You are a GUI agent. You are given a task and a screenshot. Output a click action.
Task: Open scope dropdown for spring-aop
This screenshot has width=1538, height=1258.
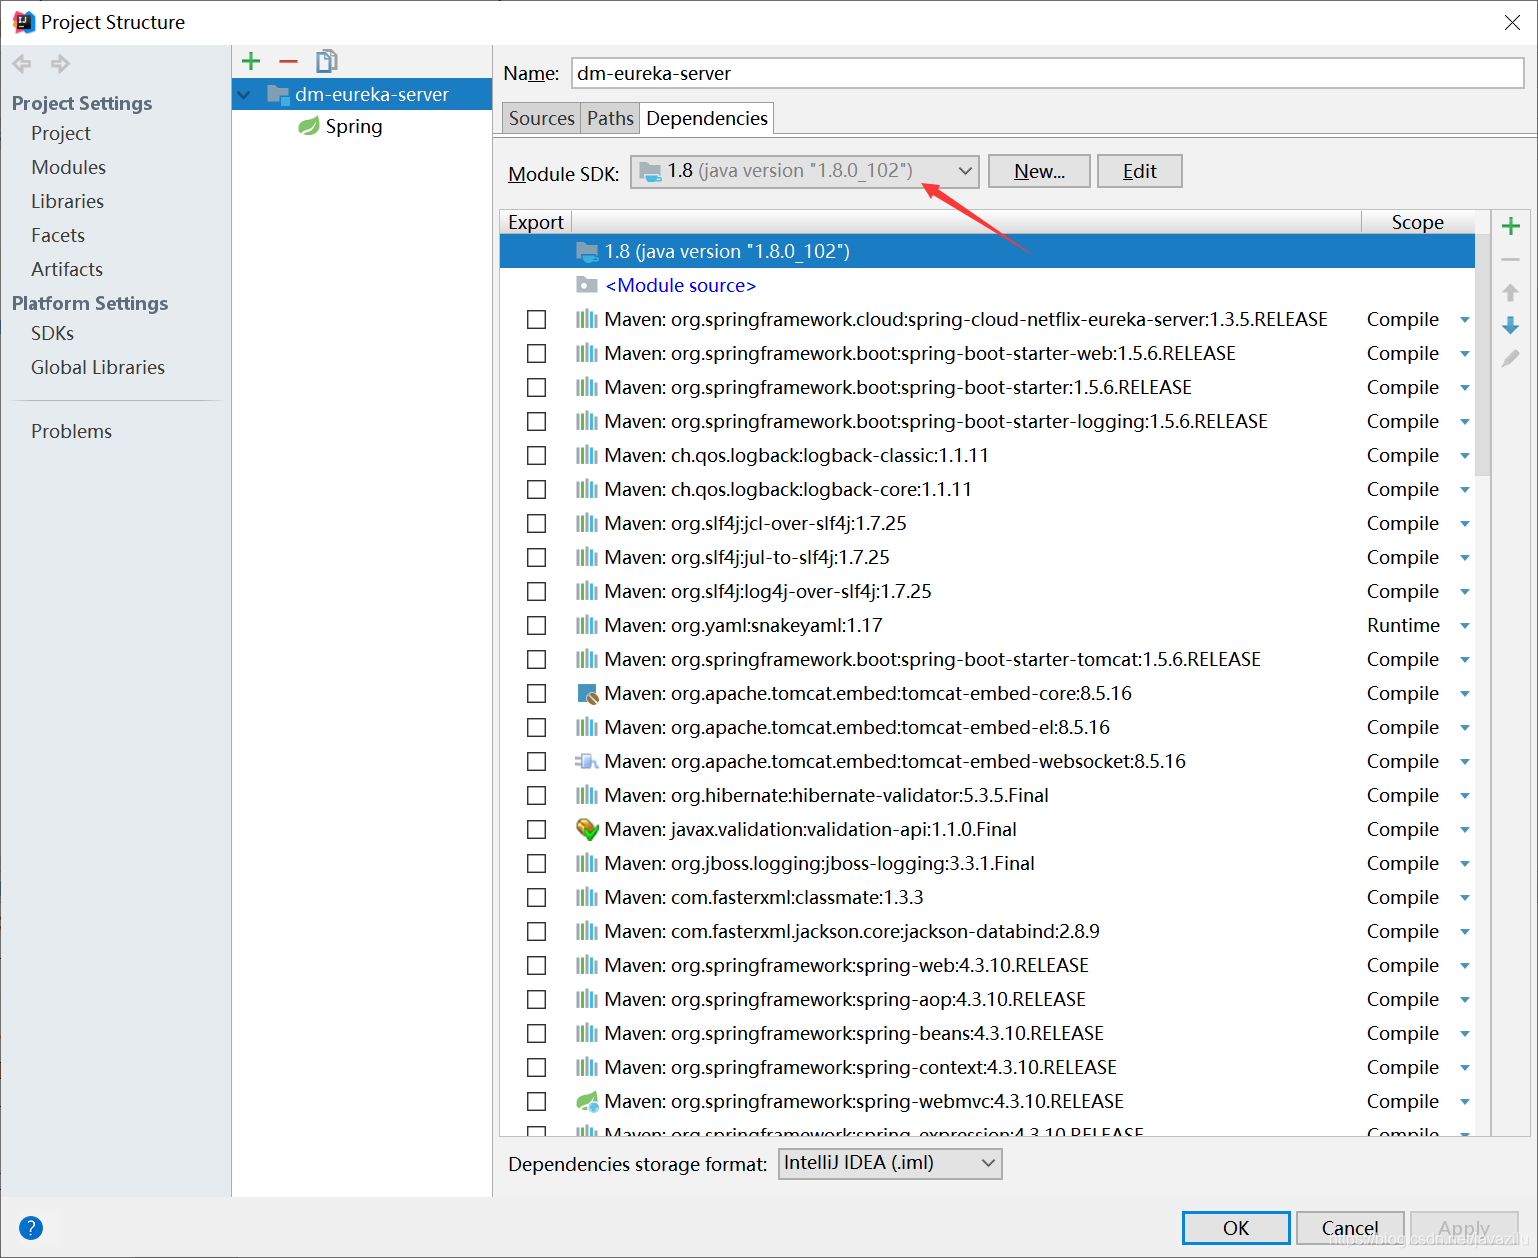coord(1465,1000)
